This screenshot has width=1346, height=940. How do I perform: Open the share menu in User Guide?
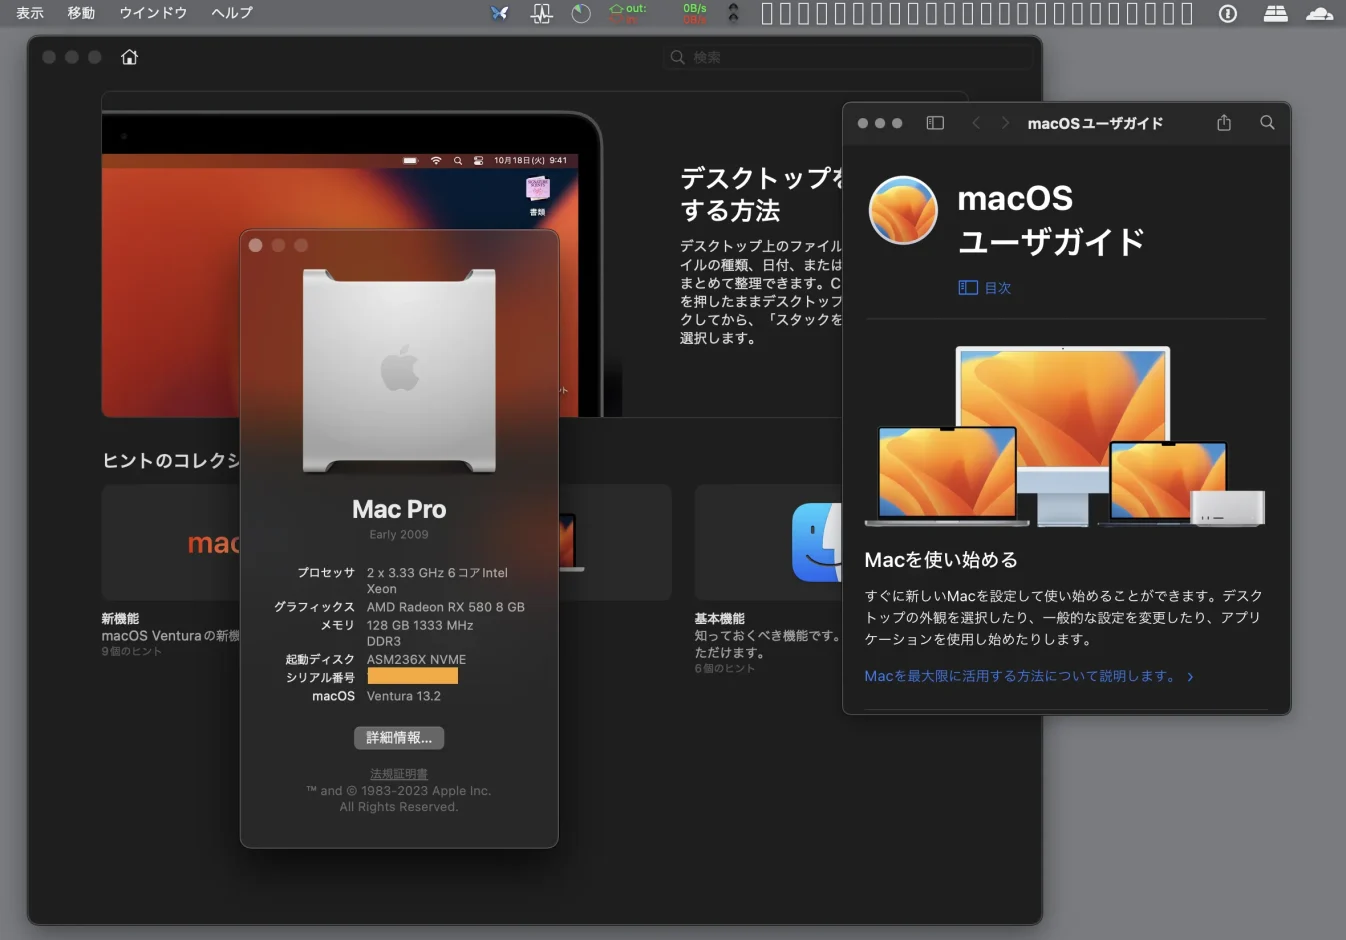[1224, 122]
